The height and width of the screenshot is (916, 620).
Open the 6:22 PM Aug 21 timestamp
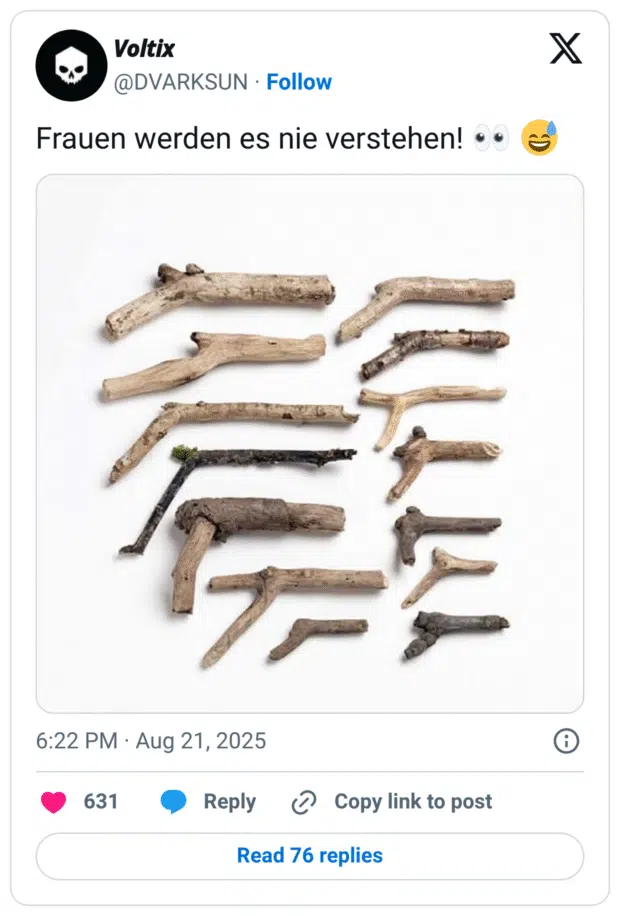pyautogui.click(x=151, y=741)
